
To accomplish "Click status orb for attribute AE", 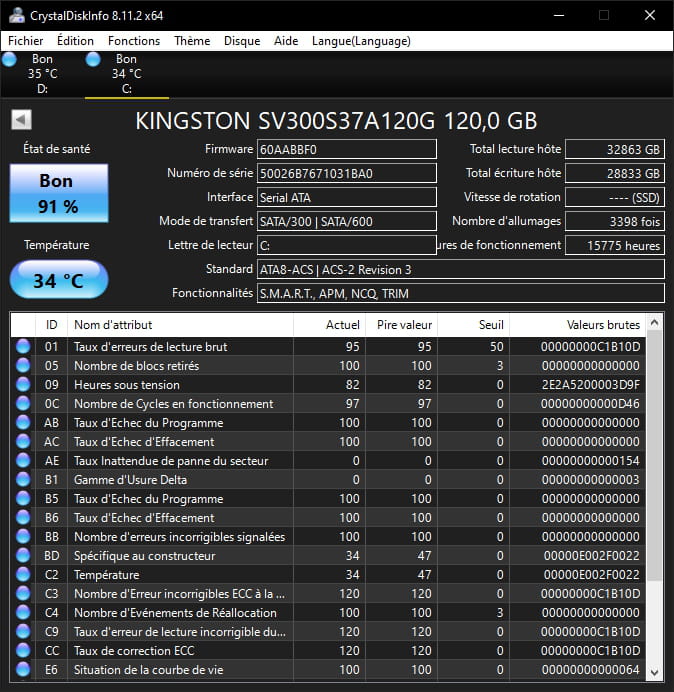I will [x=23, y=460].
